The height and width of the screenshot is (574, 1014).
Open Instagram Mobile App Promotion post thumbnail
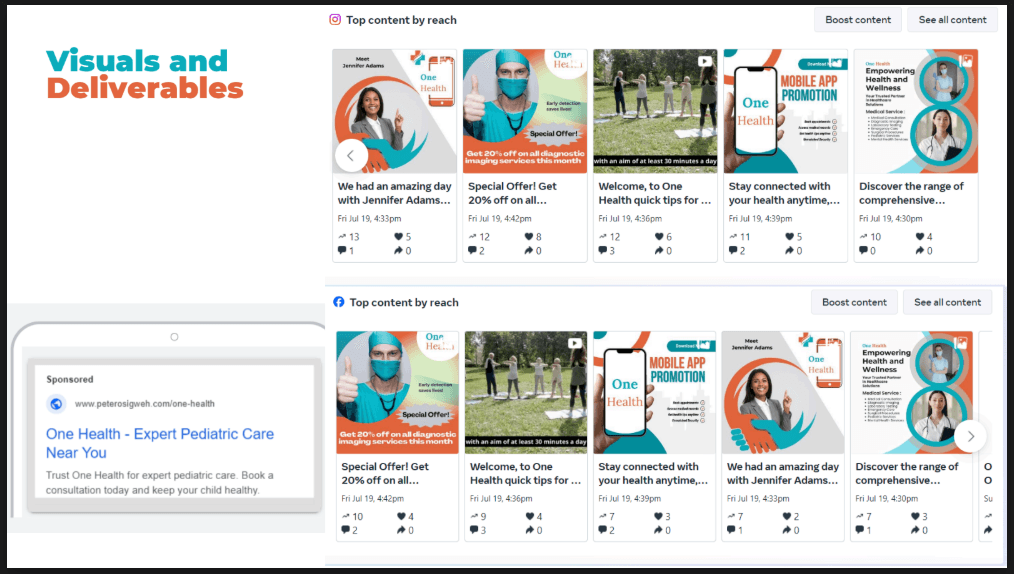coord(785,111)
